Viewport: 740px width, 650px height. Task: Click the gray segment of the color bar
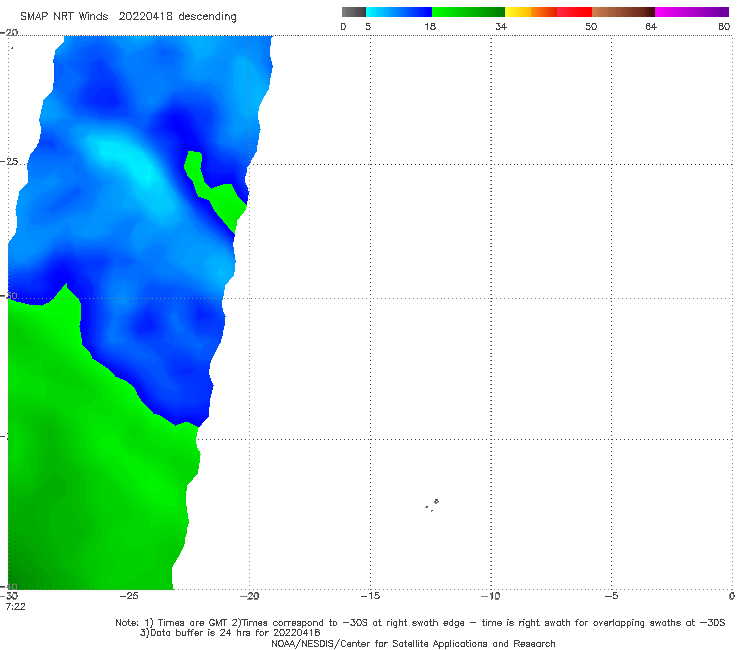354,12
